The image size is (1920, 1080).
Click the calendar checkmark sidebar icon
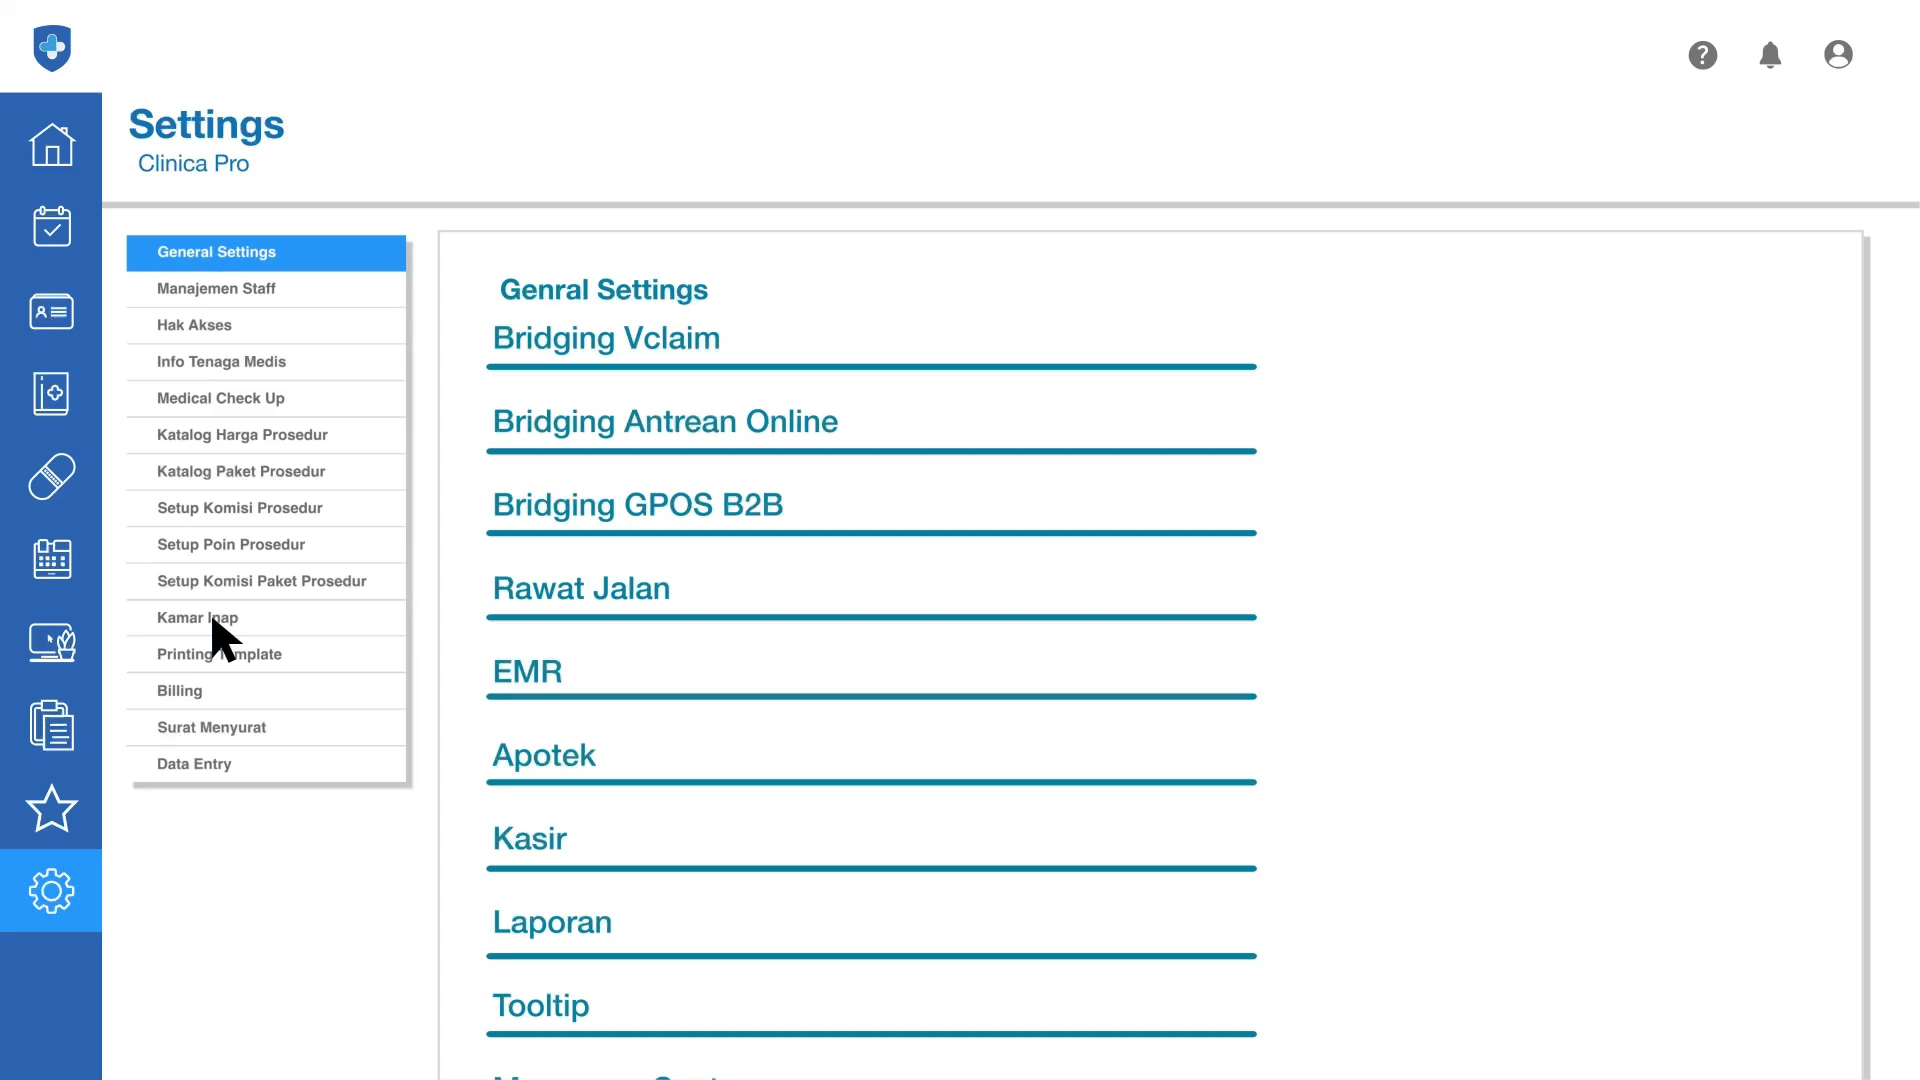51,227
